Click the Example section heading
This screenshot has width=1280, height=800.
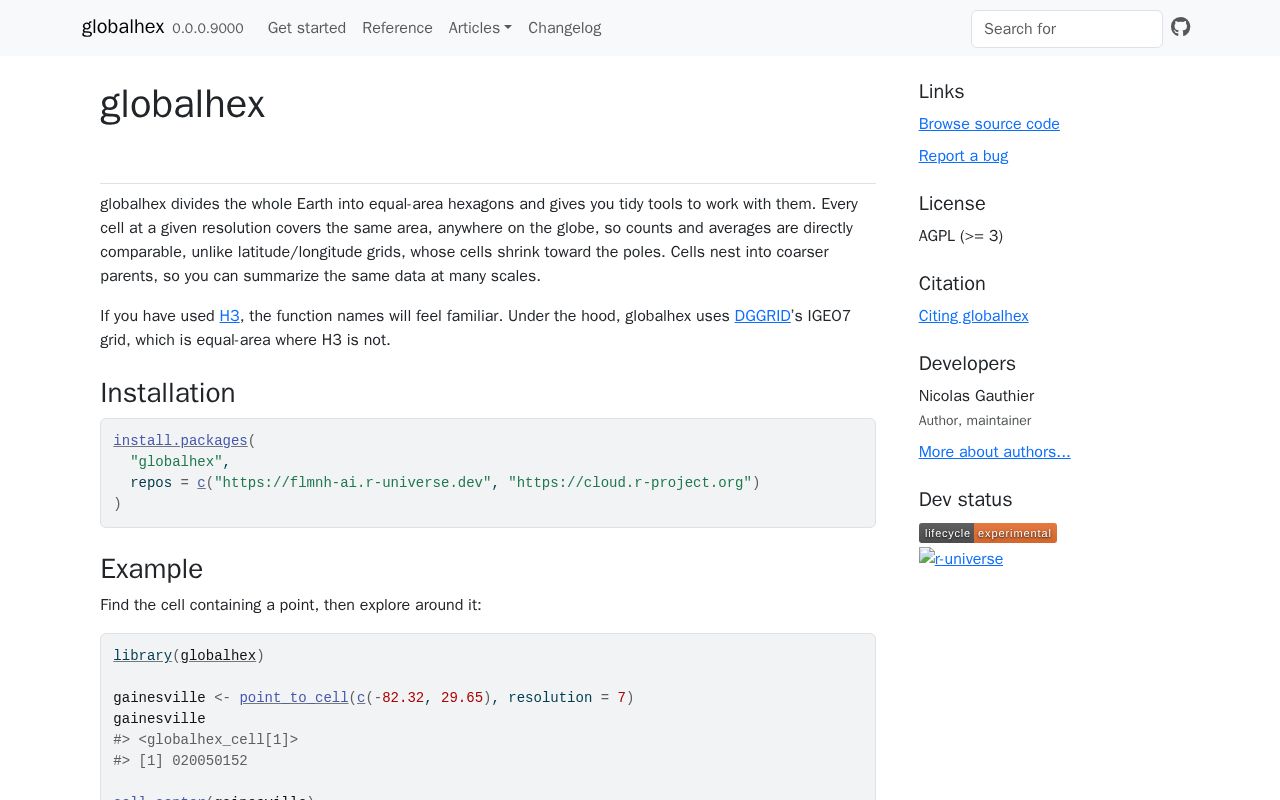[x=151, y=569]
